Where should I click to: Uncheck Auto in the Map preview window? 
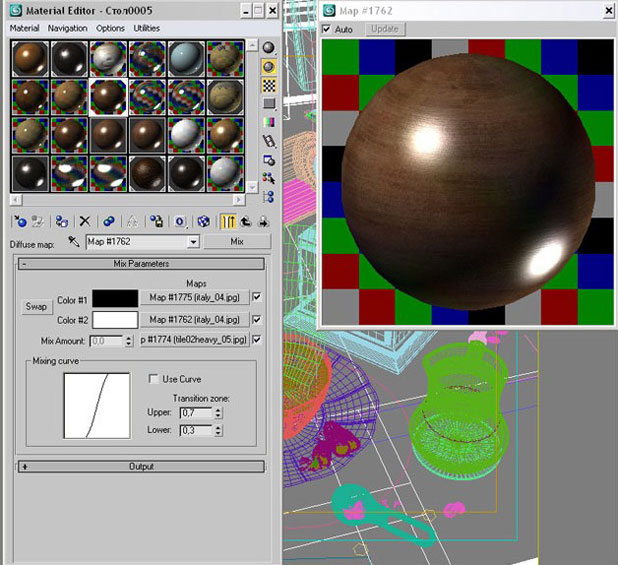[x=328, y=29]
